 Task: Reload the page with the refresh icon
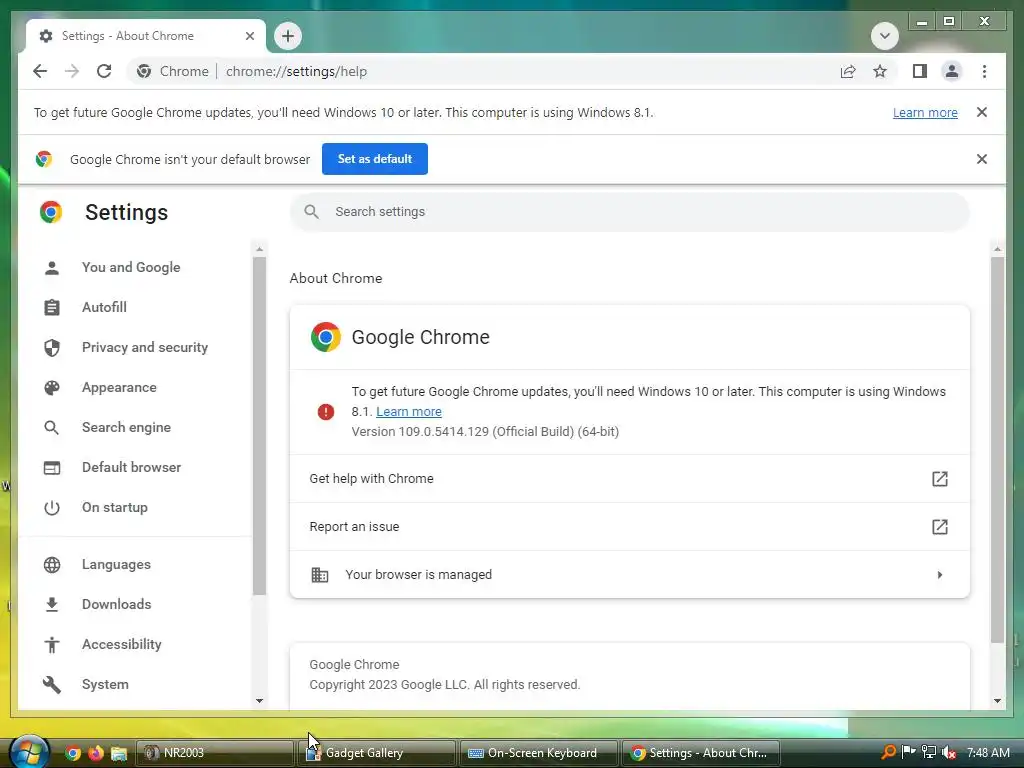tap(104, 71)
